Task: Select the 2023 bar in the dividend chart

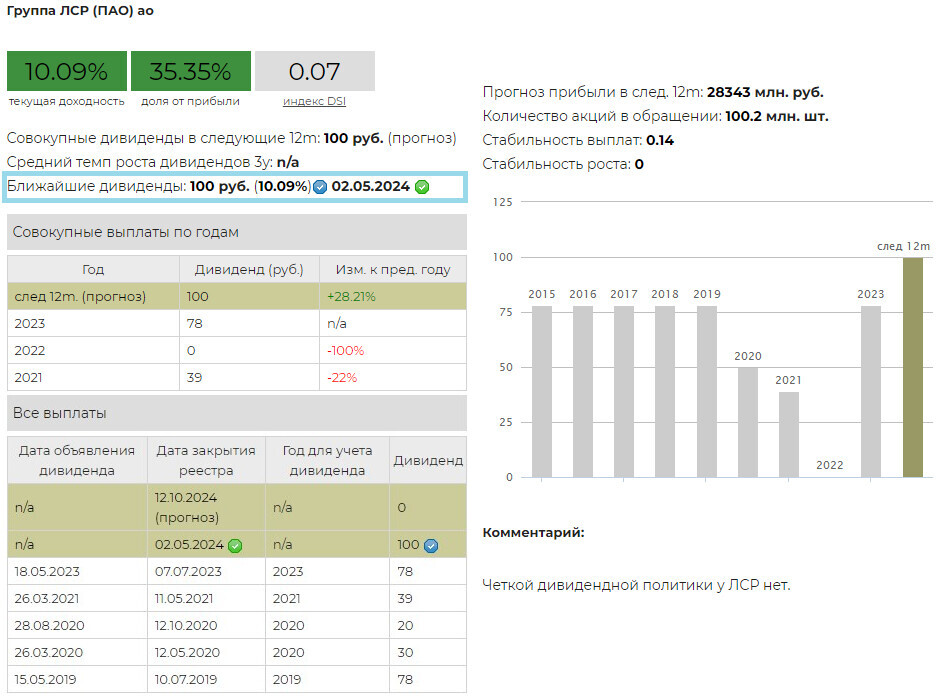Action: [871, 391]
